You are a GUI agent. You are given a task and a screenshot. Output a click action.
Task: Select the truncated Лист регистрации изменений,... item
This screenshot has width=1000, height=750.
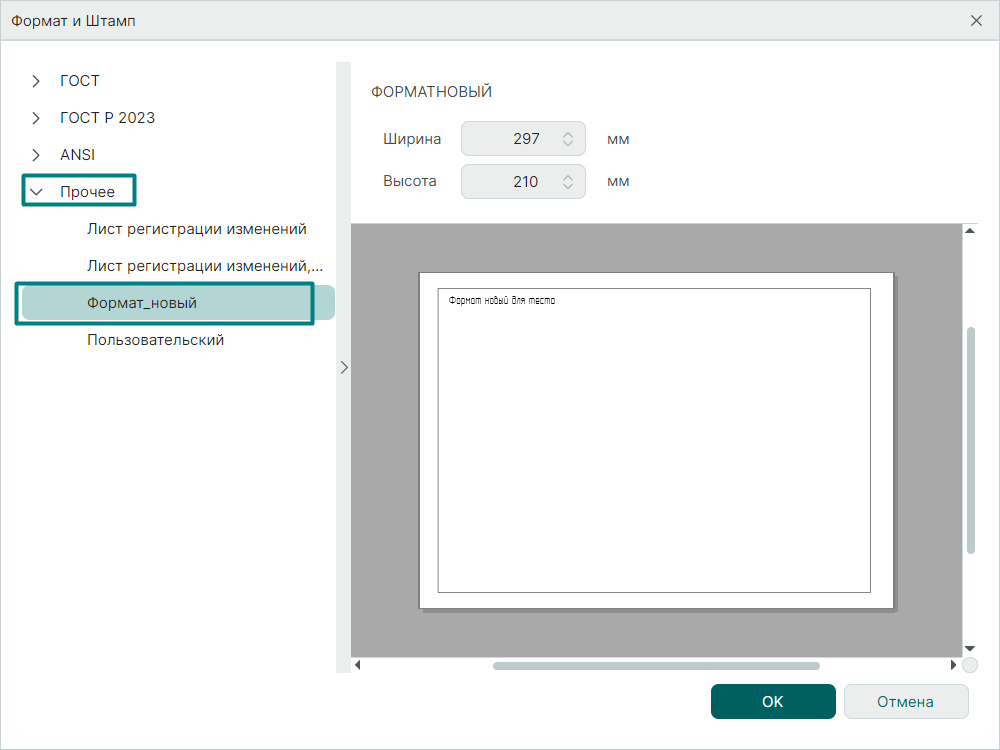(x=205, y=266)
